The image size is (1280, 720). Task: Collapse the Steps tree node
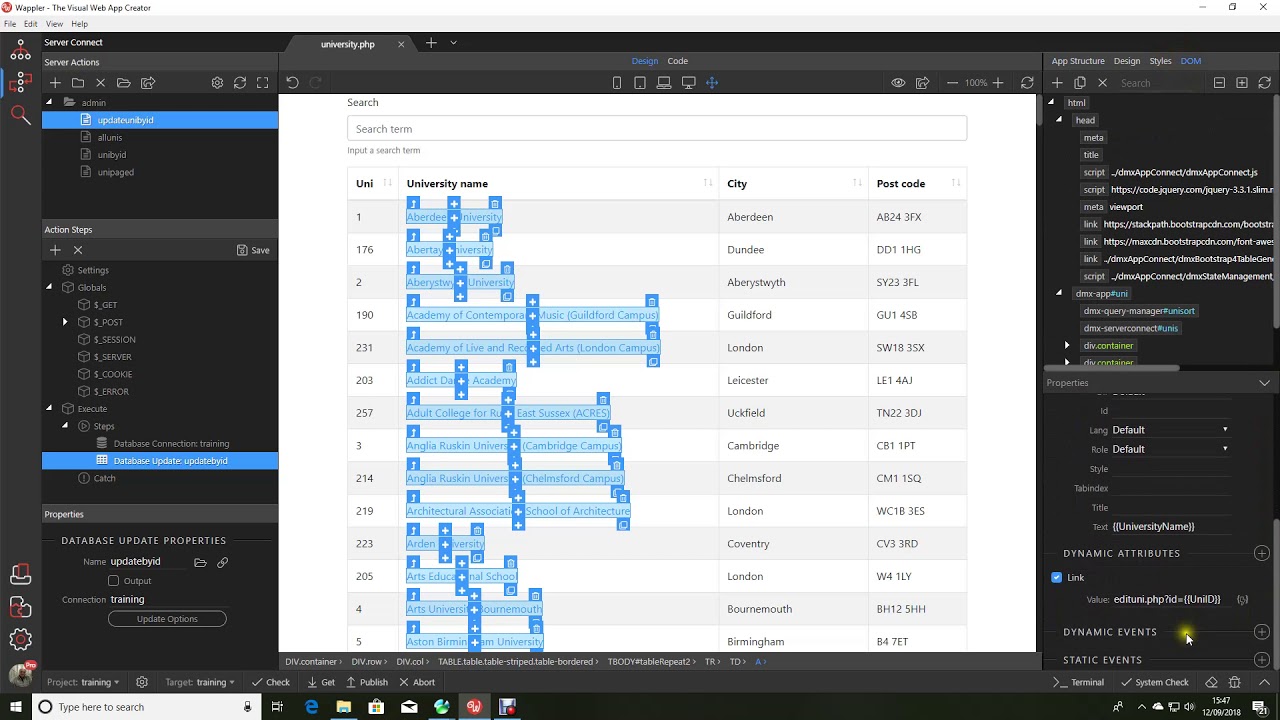click(65, 426)
